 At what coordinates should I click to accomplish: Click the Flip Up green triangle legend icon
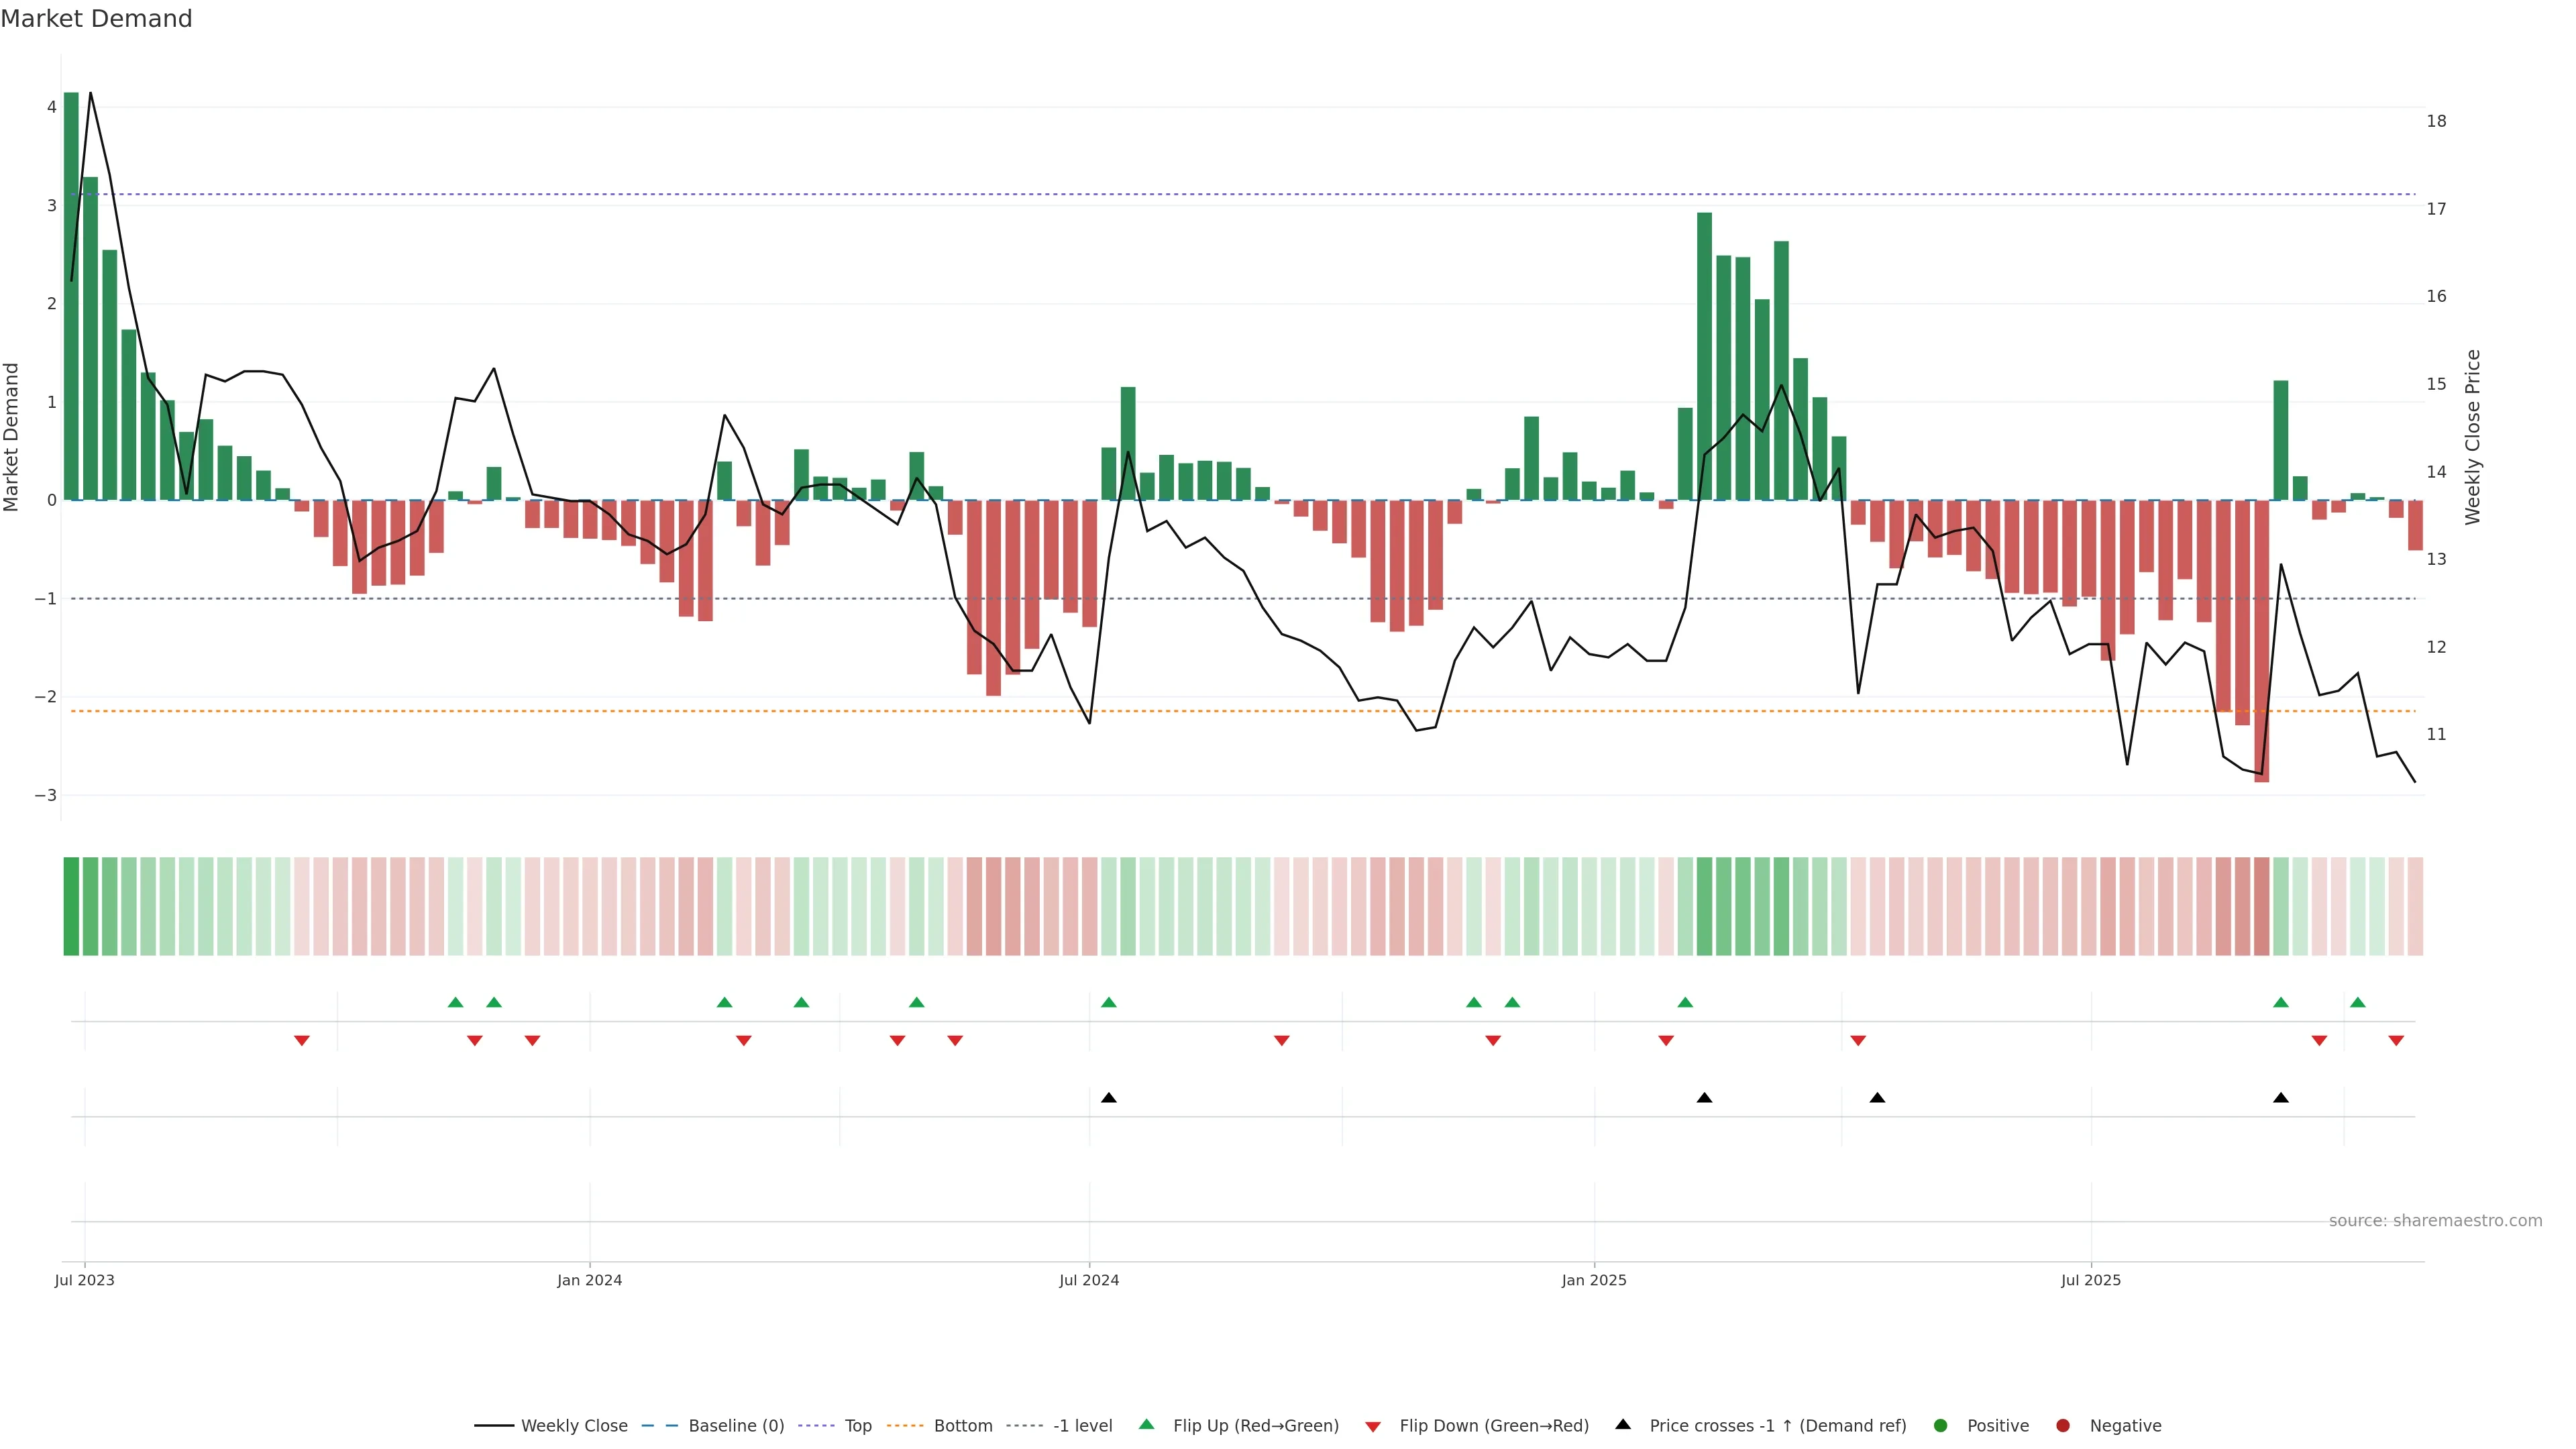tap(1147, 1424)
